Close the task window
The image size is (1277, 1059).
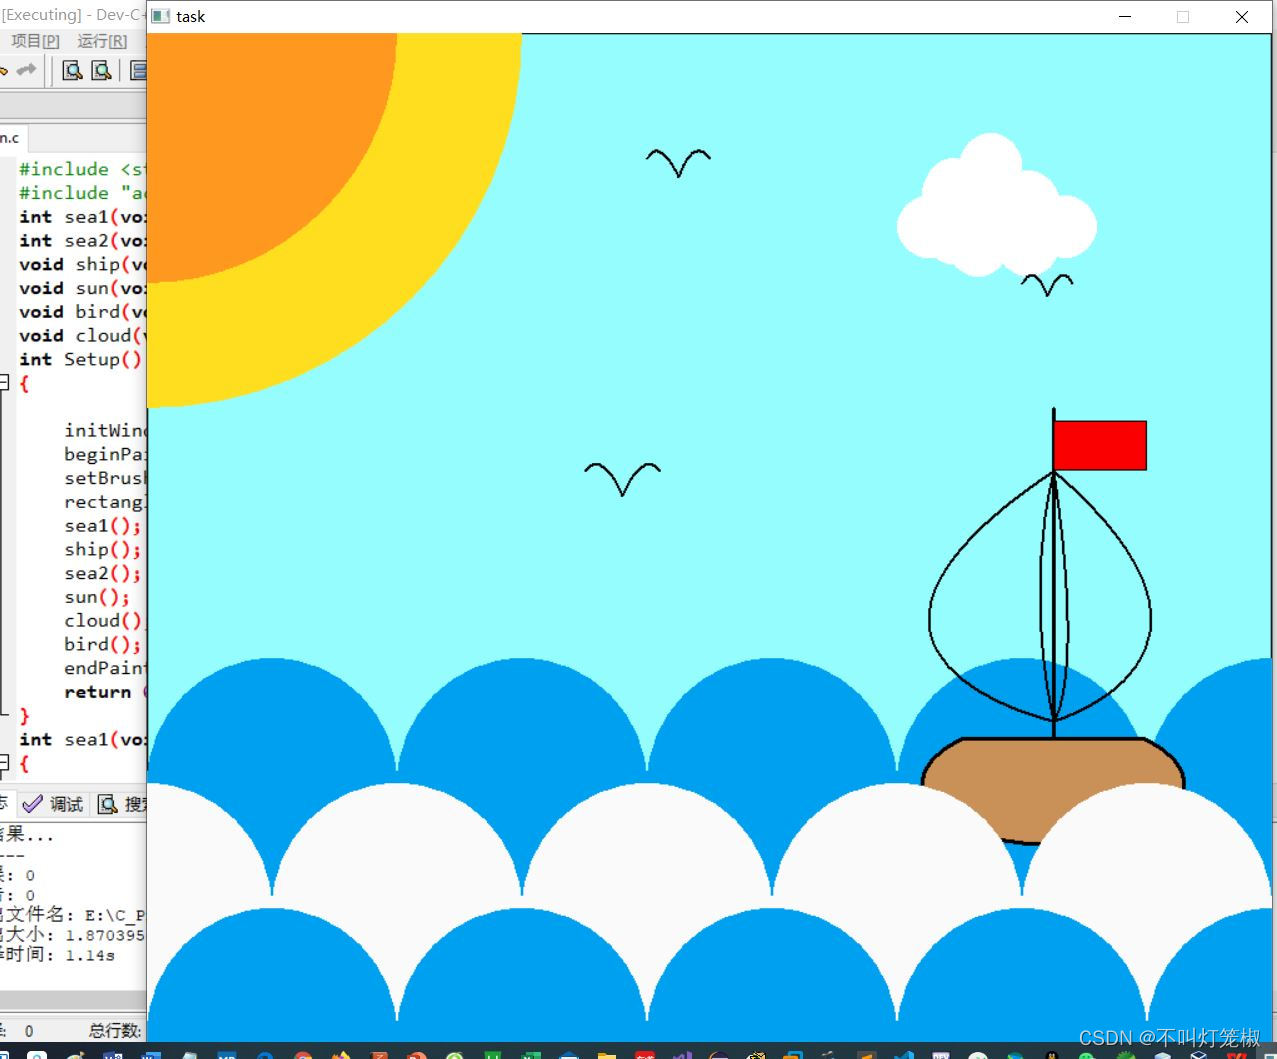coord(1242,16)
